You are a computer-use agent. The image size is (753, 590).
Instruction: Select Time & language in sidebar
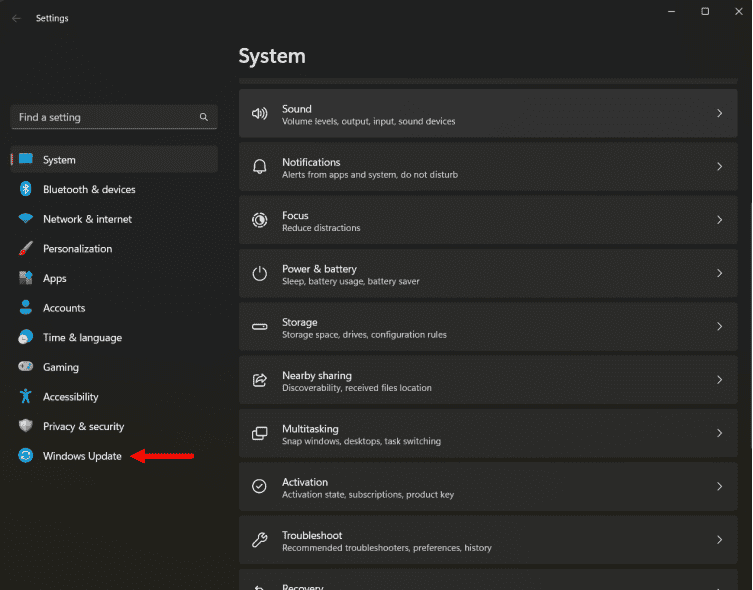tap(82, 338)
